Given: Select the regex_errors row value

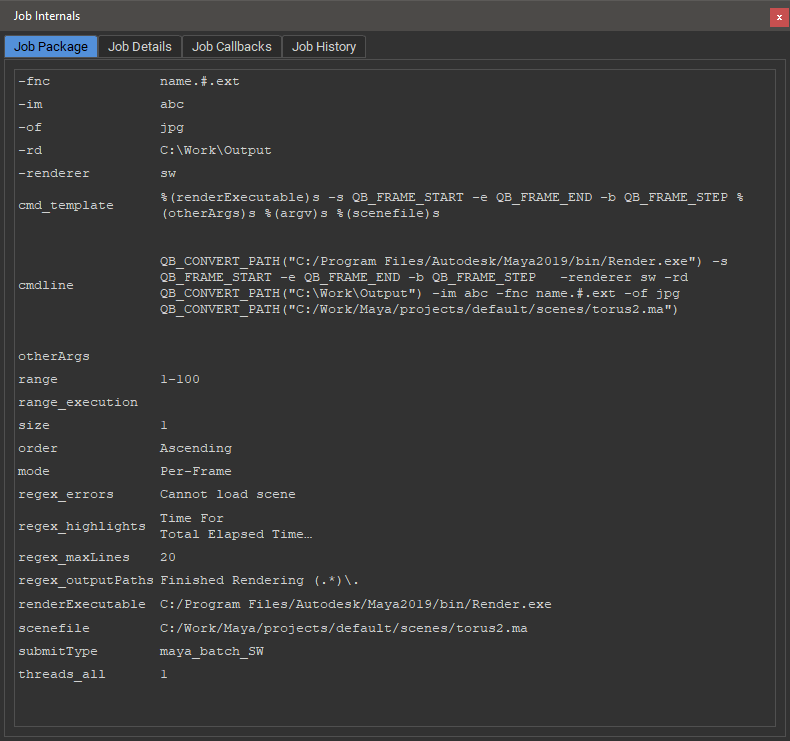Looking at the screenshot, I should (227, 494).
